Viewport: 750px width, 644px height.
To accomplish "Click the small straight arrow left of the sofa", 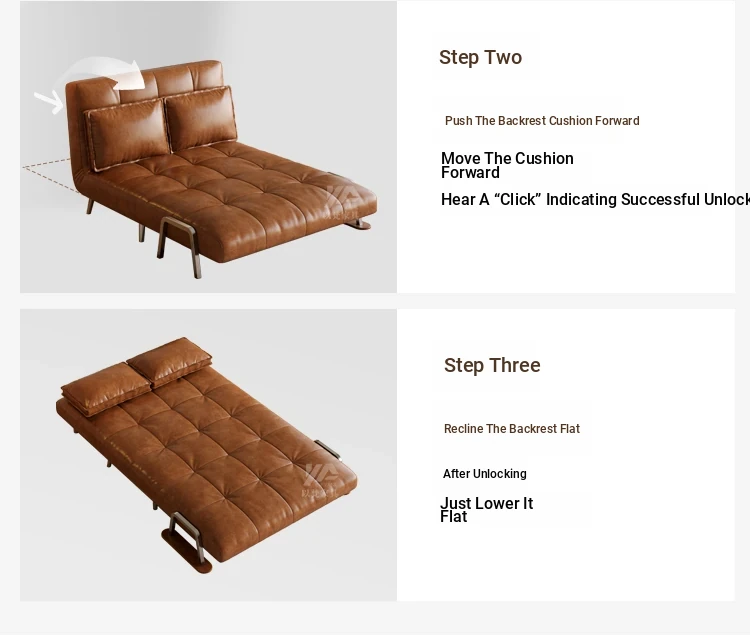I will click(x=49, y=102).
